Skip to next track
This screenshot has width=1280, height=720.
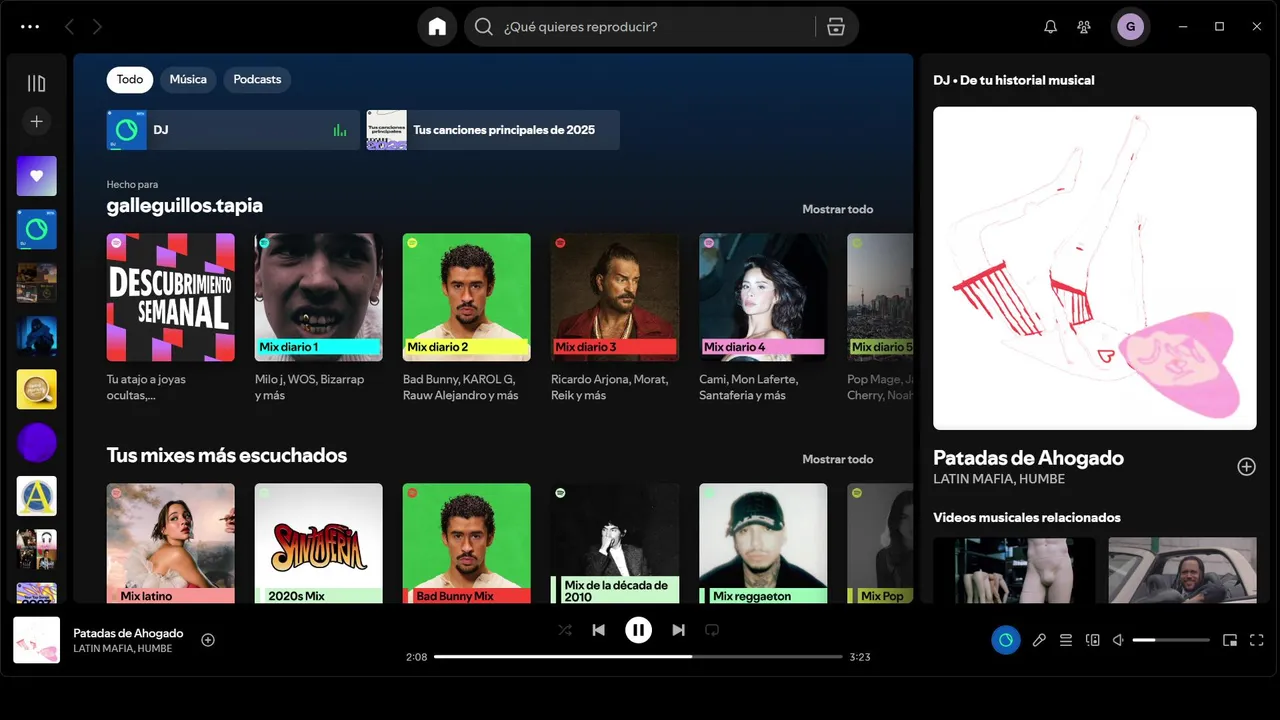click(x=678, y=630)
